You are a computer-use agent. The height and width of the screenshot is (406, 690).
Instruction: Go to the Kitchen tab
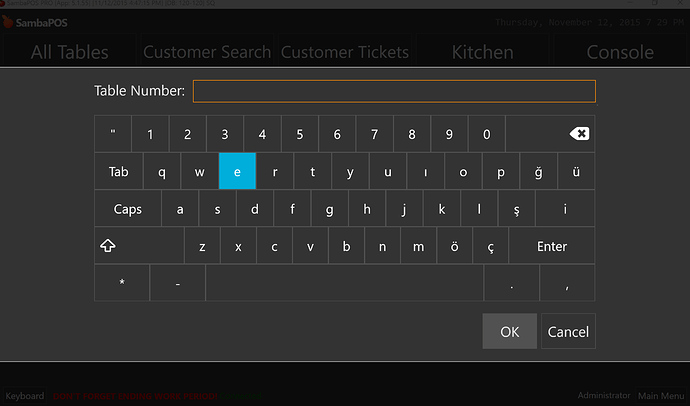483,52
